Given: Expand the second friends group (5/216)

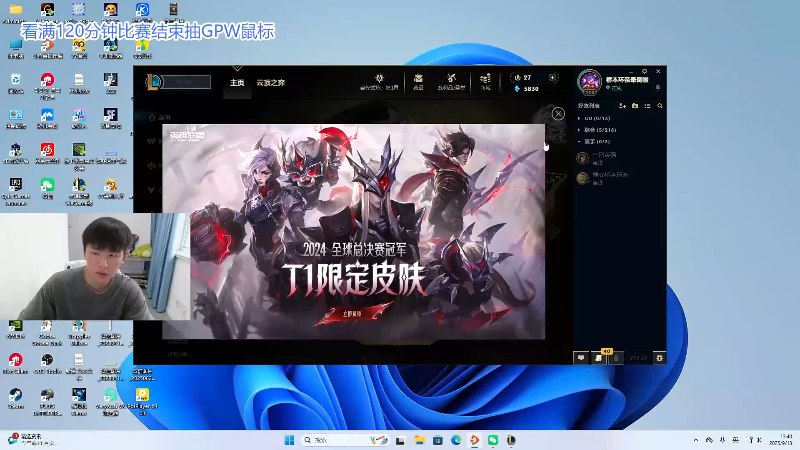Looking at the screenshot, I should 597,130.
